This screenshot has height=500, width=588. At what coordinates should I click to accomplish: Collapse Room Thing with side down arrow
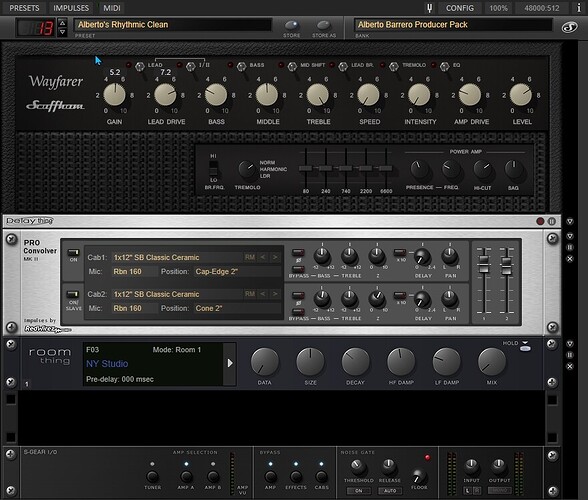(570, 344)
